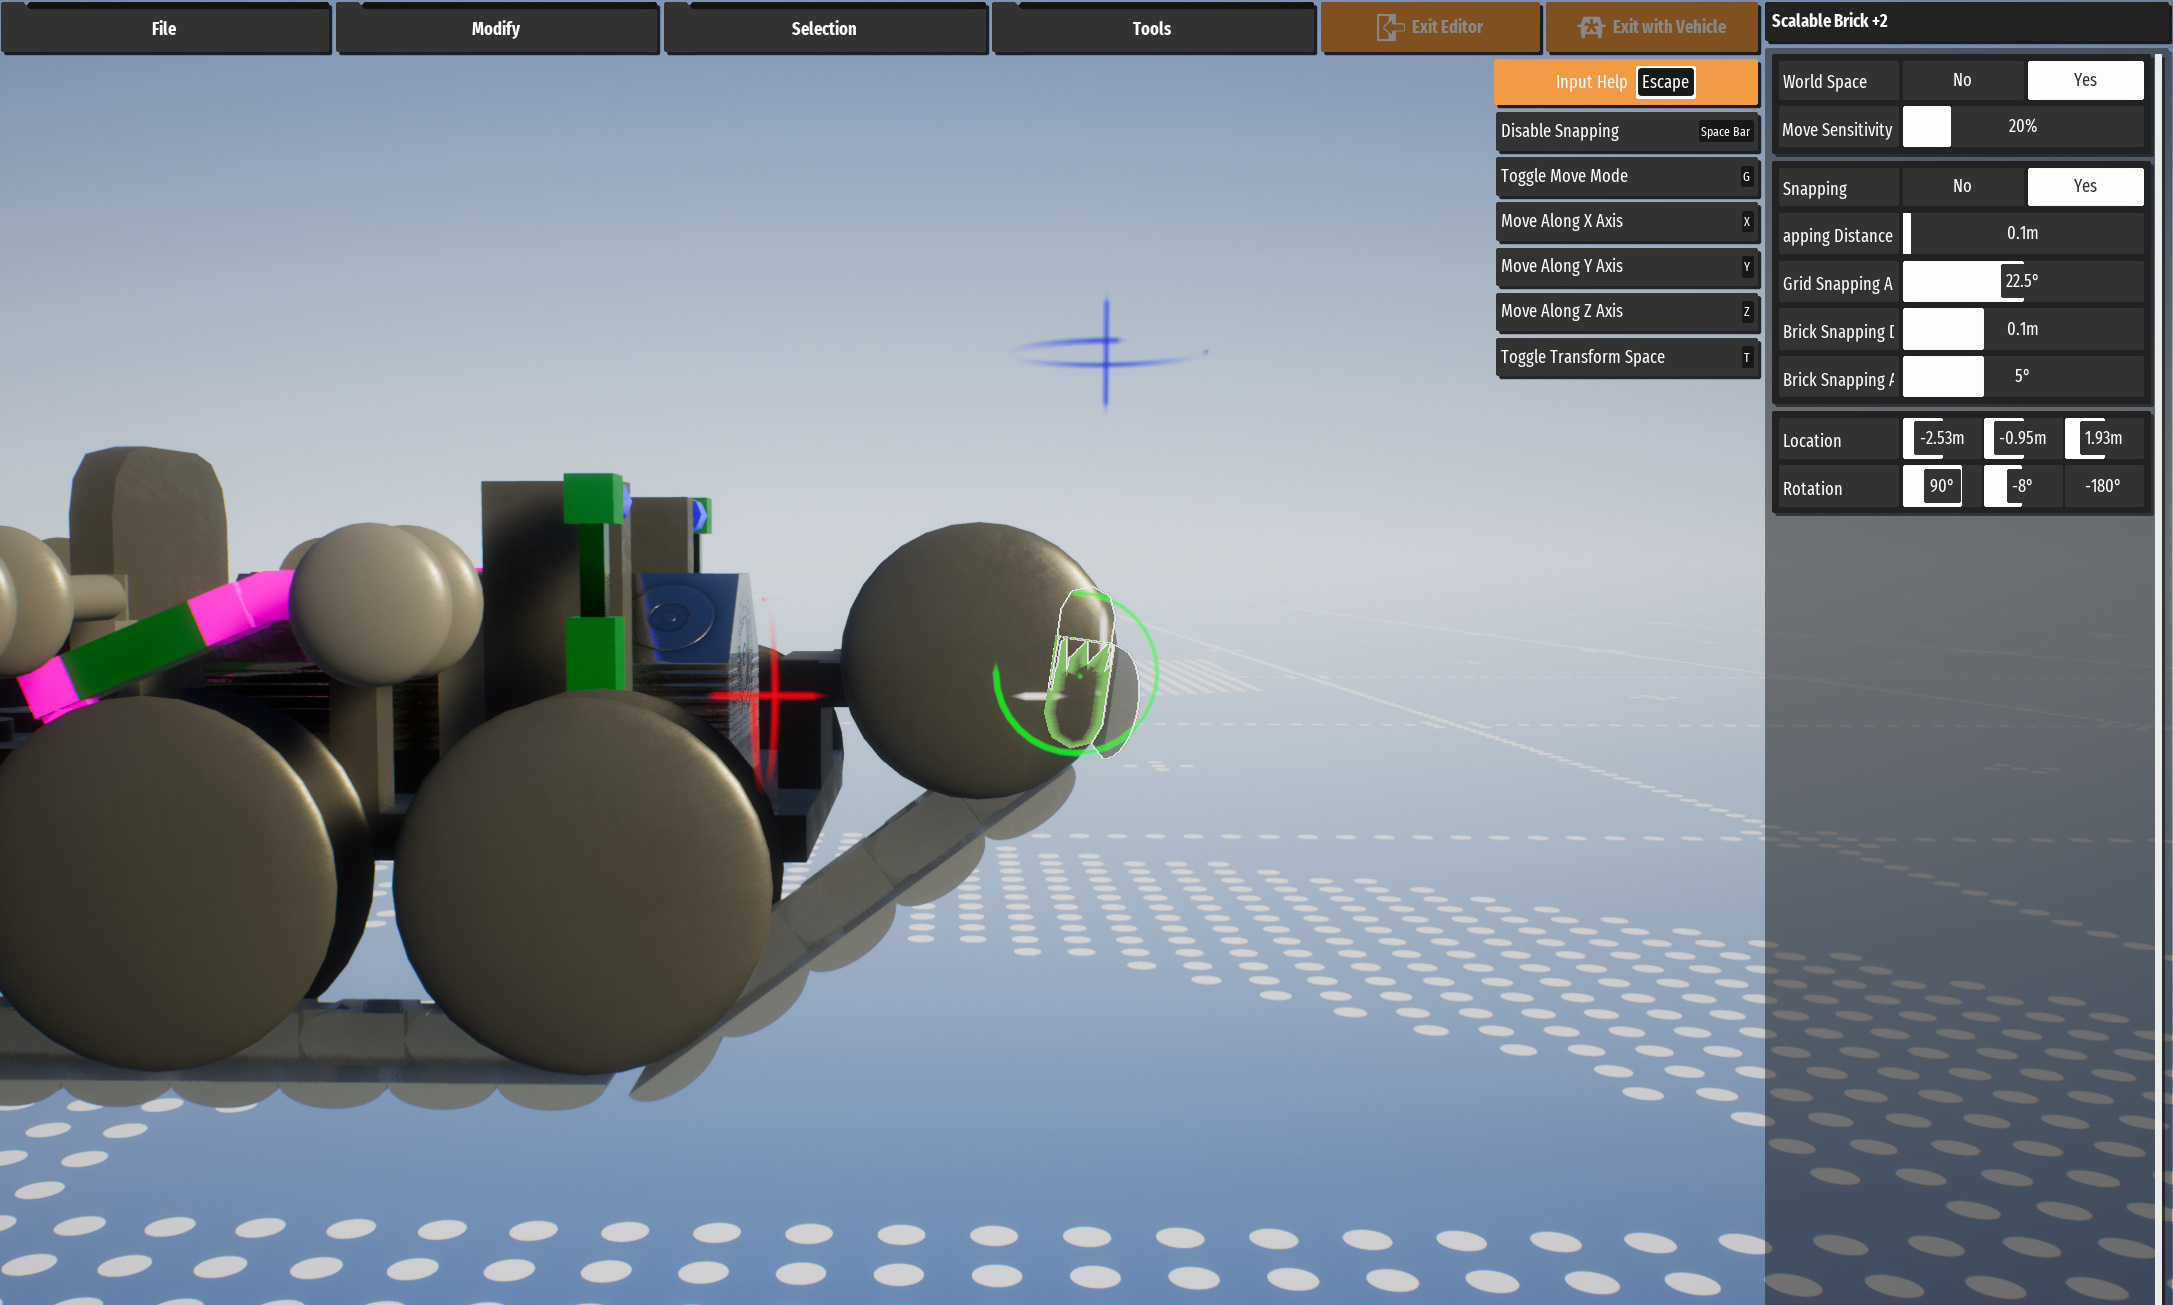The image size is (2173, 1305).
Task: Click the red axis gizmo cross
Action: [x=774, y=695]
